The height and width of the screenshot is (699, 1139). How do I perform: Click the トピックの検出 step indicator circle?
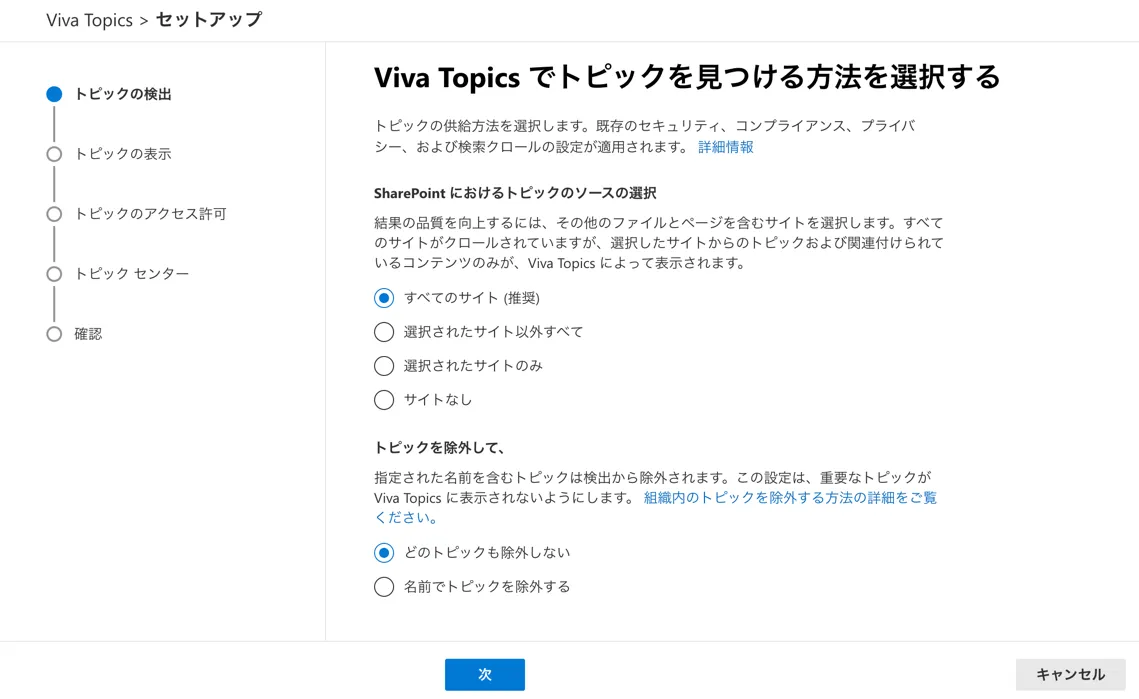[54, 94]
